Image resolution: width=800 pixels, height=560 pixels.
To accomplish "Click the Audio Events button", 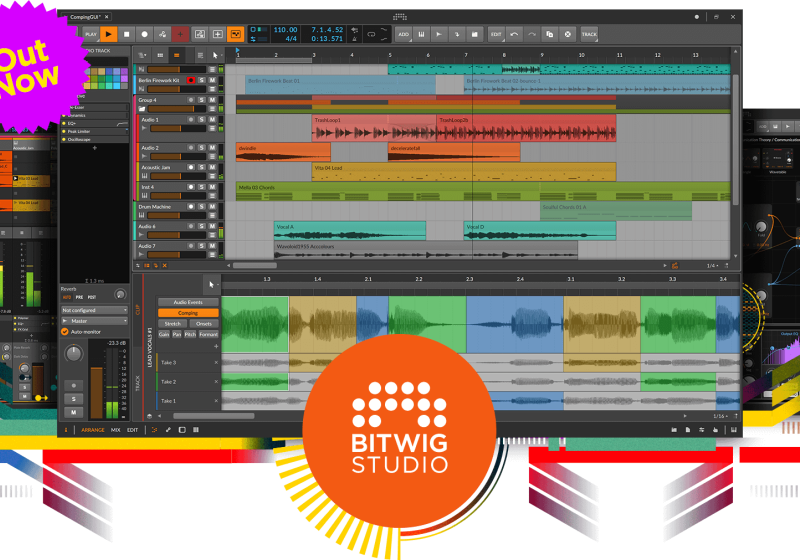I will (x=188, y=302).
